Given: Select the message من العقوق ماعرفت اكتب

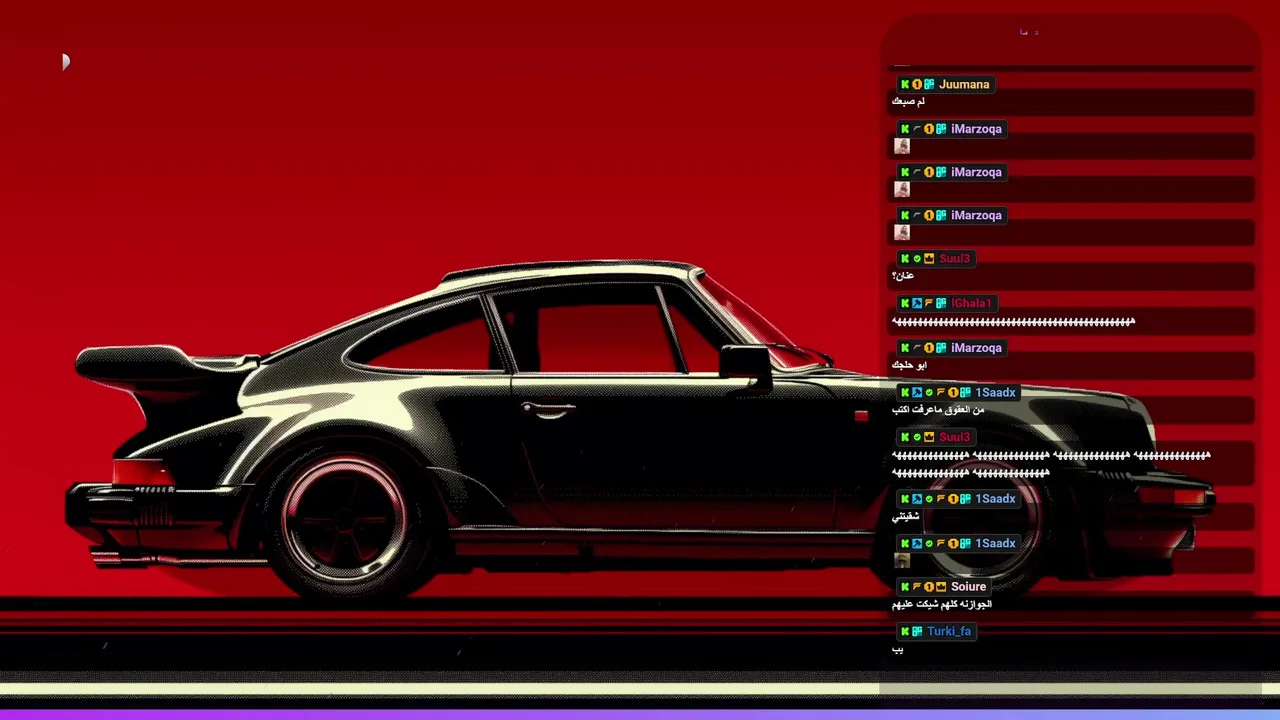Looking at the screenshot, I should point(938,410).
